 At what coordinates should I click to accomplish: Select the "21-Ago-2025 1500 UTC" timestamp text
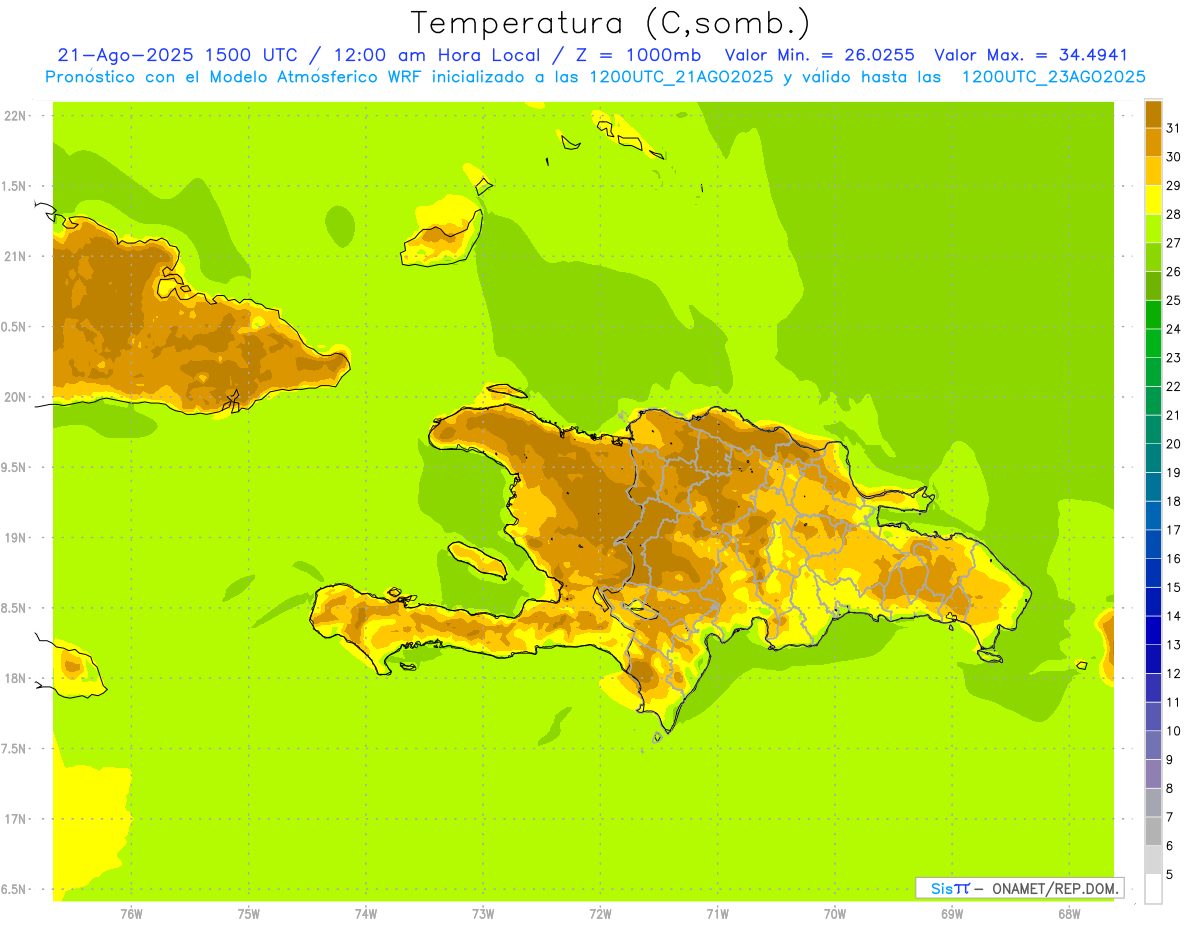[177, 55]
